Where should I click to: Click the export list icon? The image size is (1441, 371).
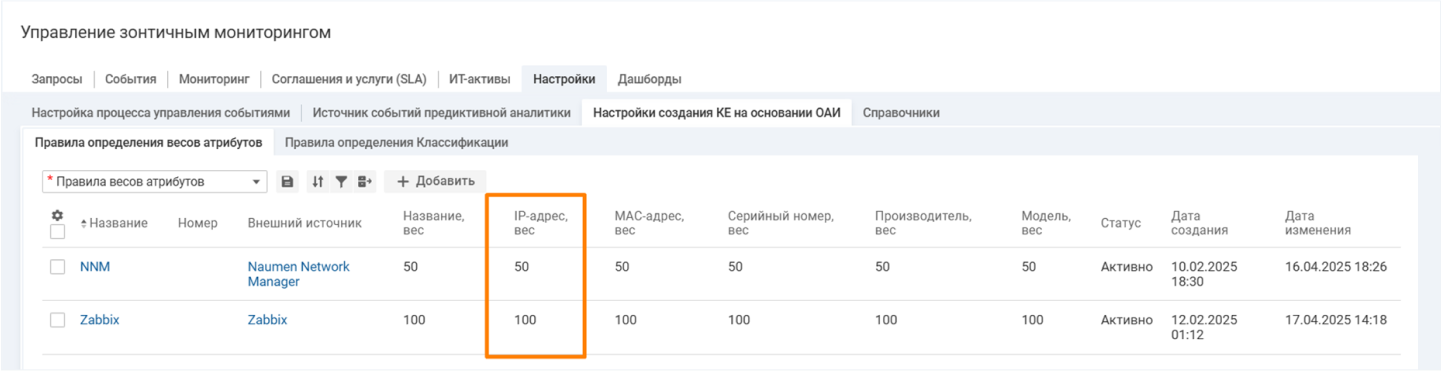pyautogui.click(x=364, y=182)
